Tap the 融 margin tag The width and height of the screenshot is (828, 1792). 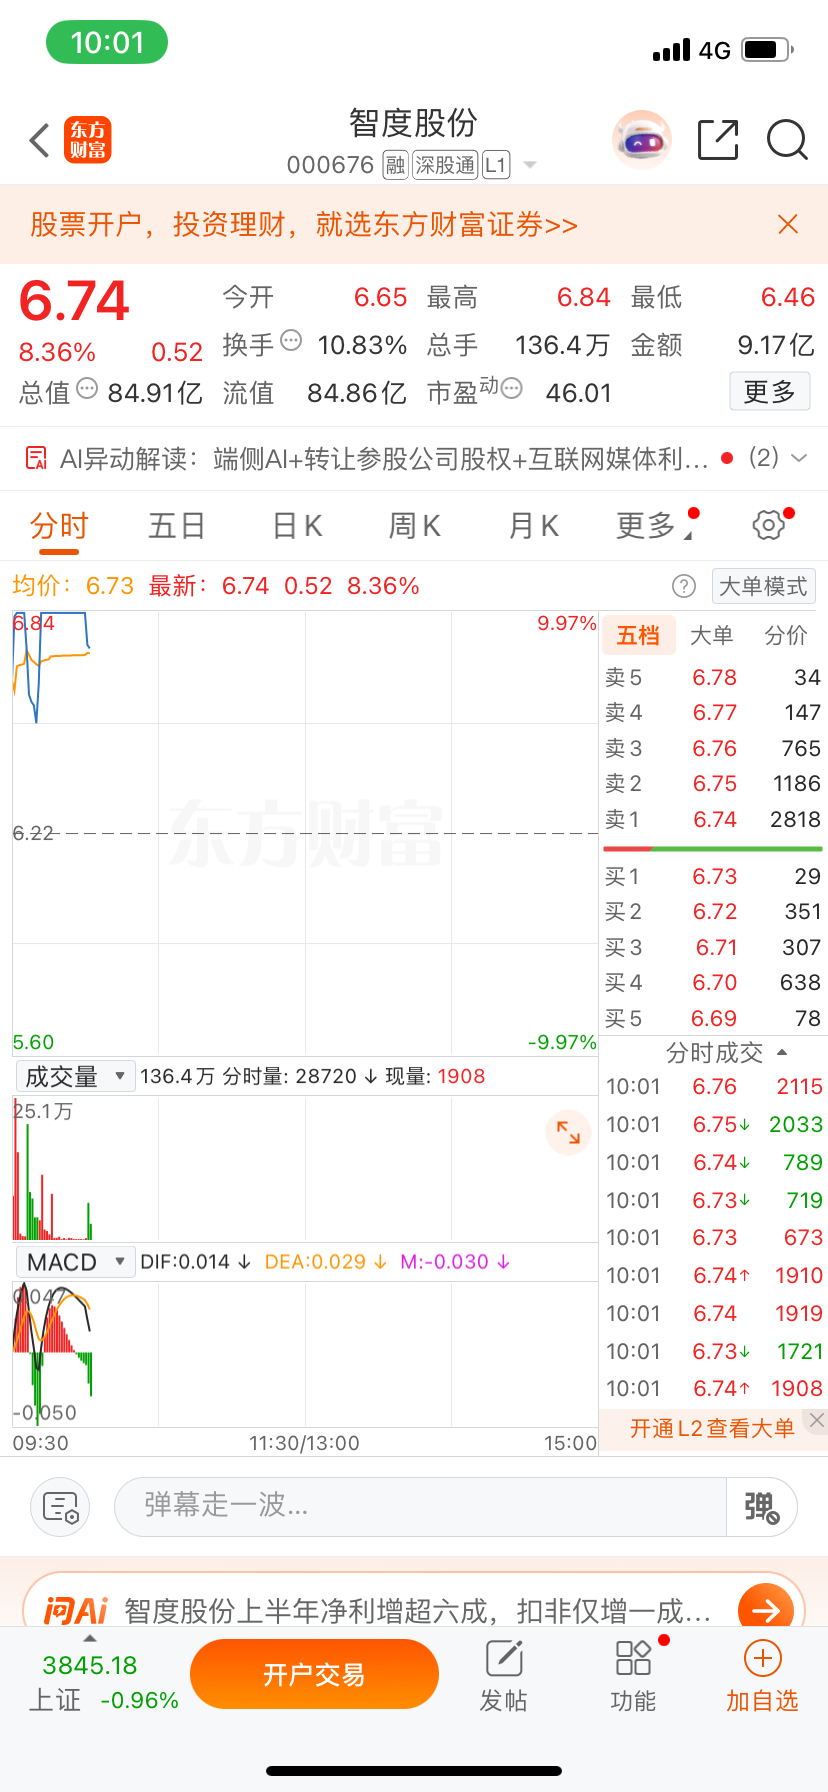tap(395, 165)
